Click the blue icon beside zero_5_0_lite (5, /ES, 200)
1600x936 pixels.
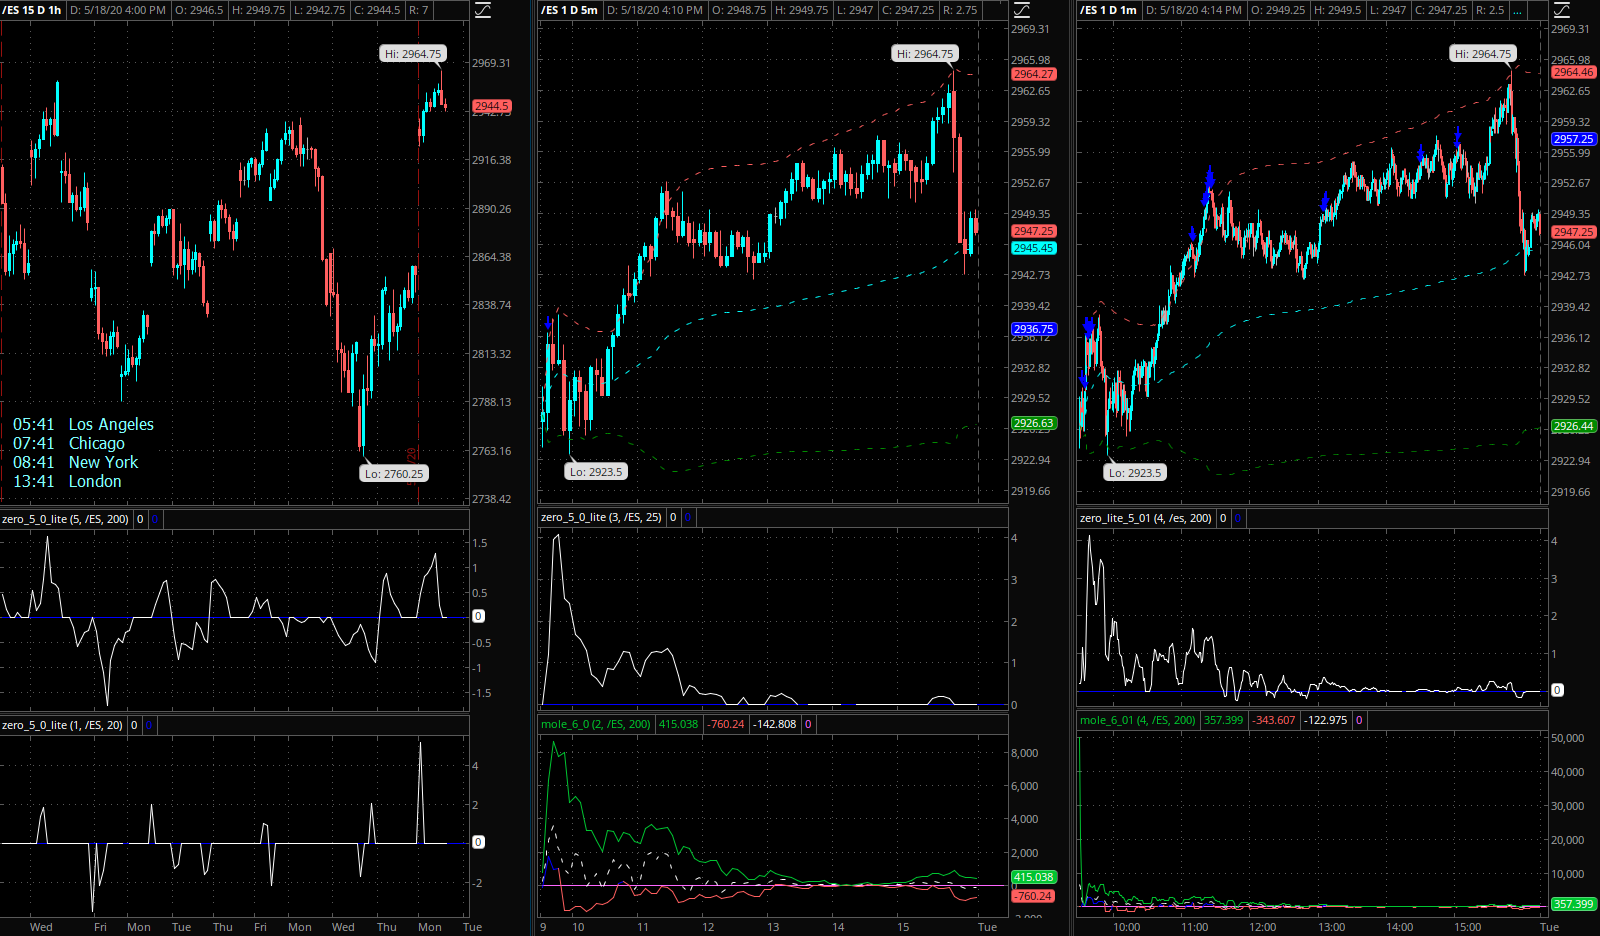click(x=155, y=519)
